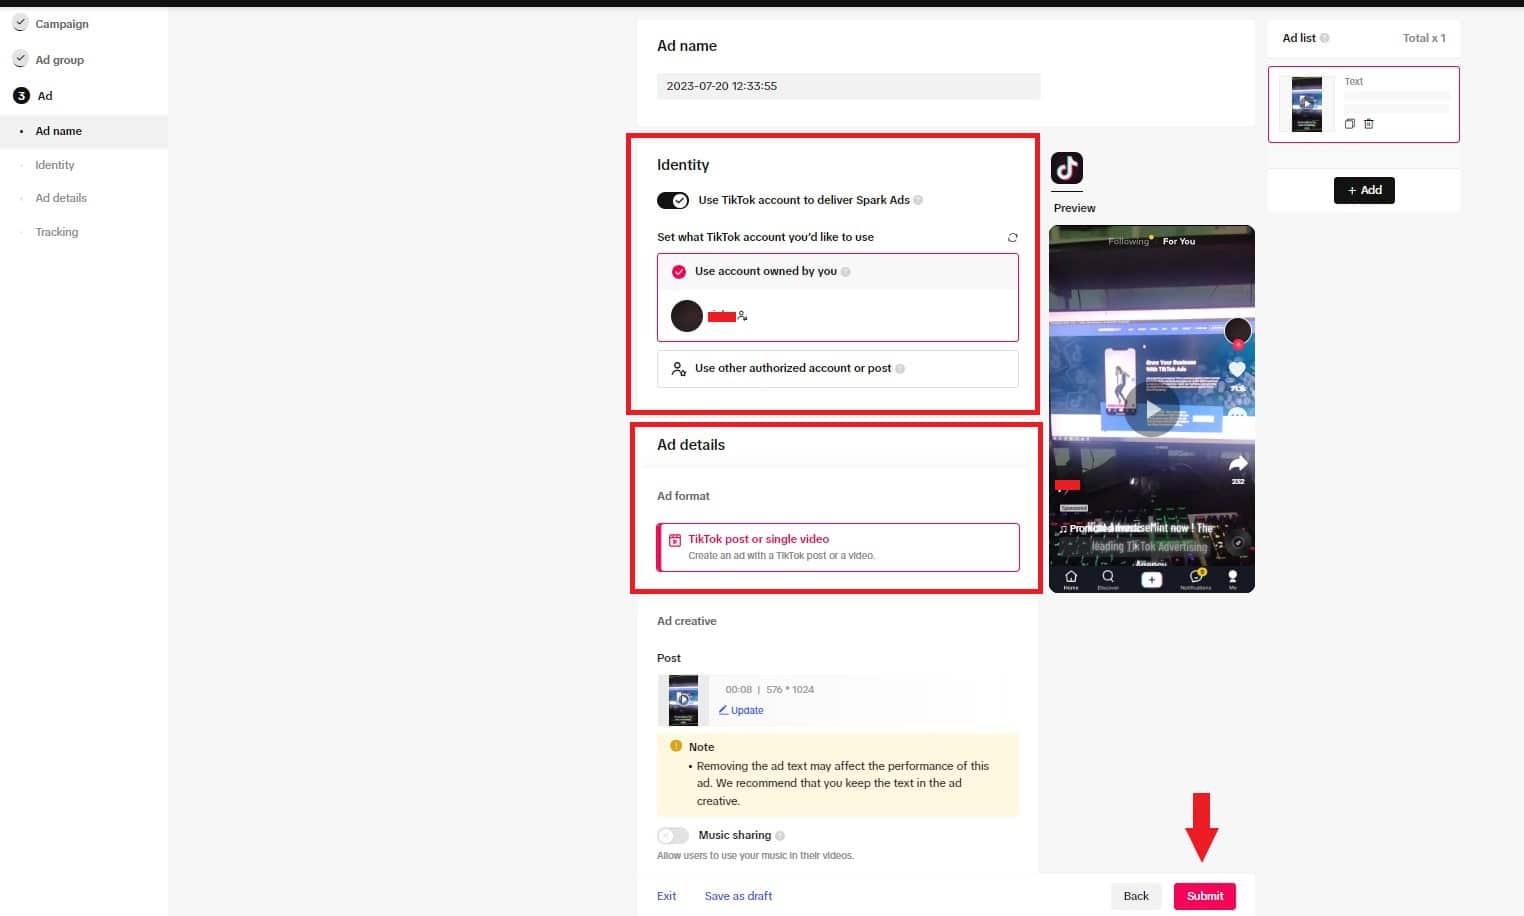Duplicate the ad in the Ad list

[1349, 124]
